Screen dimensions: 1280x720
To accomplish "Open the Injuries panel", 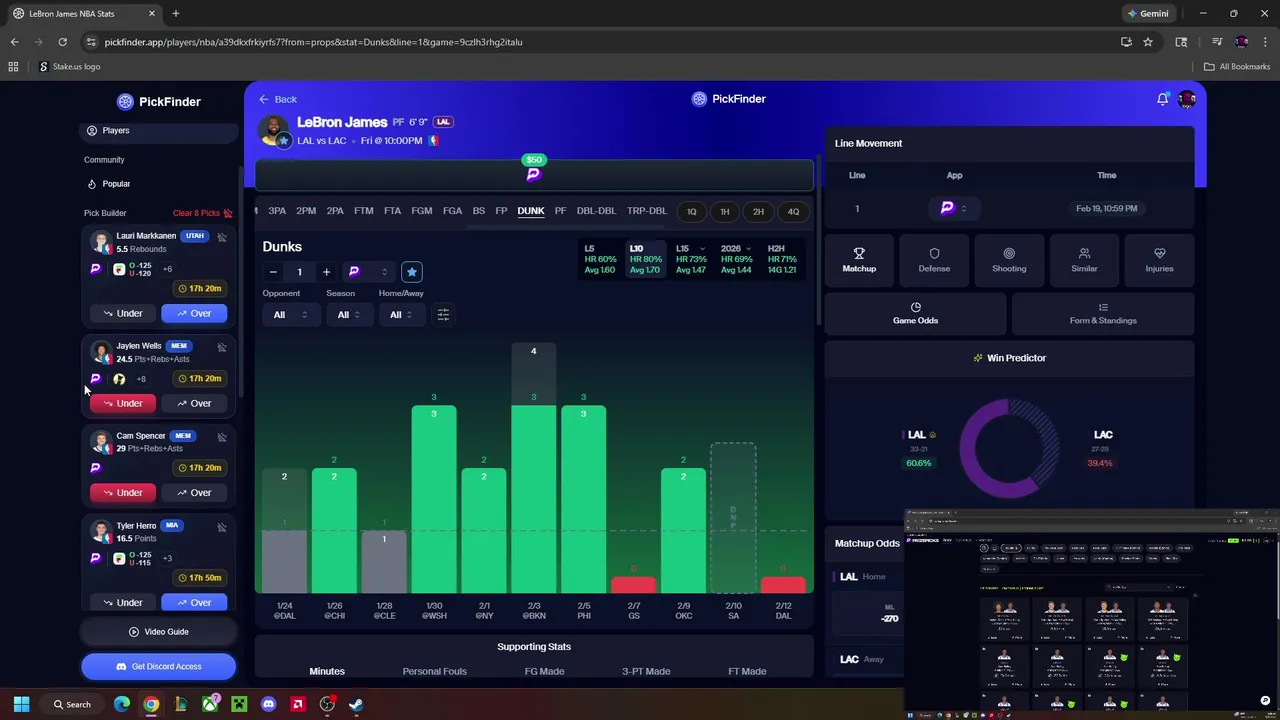I will (x=1159, y=260).
